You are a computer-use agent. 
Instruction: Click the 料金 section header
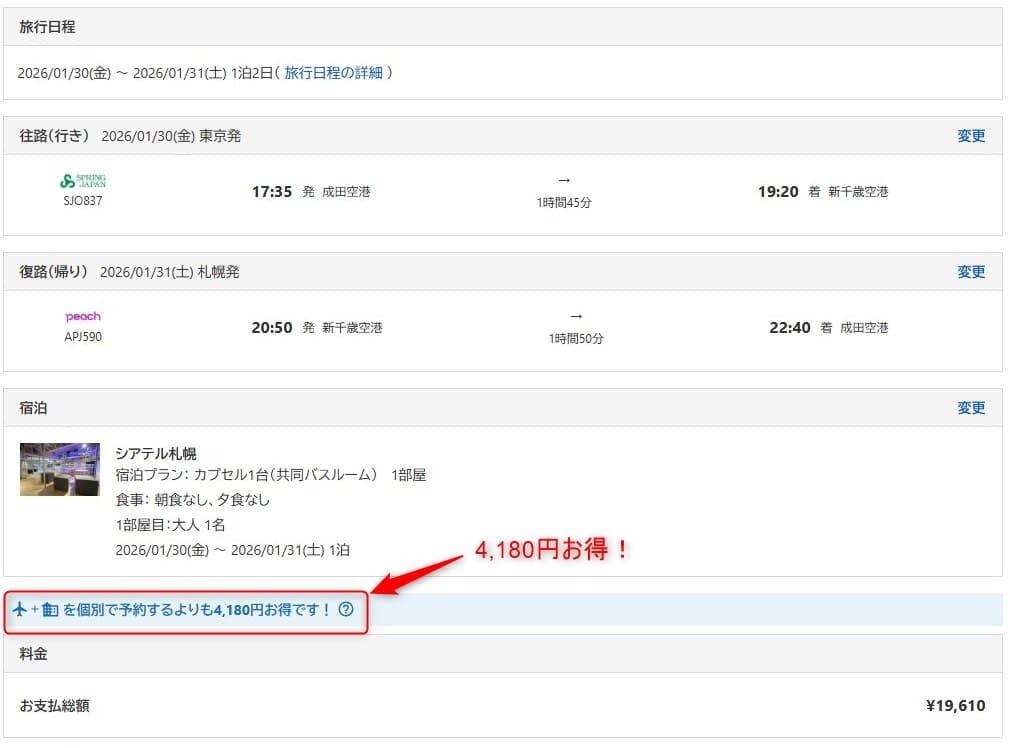(34, 654)
